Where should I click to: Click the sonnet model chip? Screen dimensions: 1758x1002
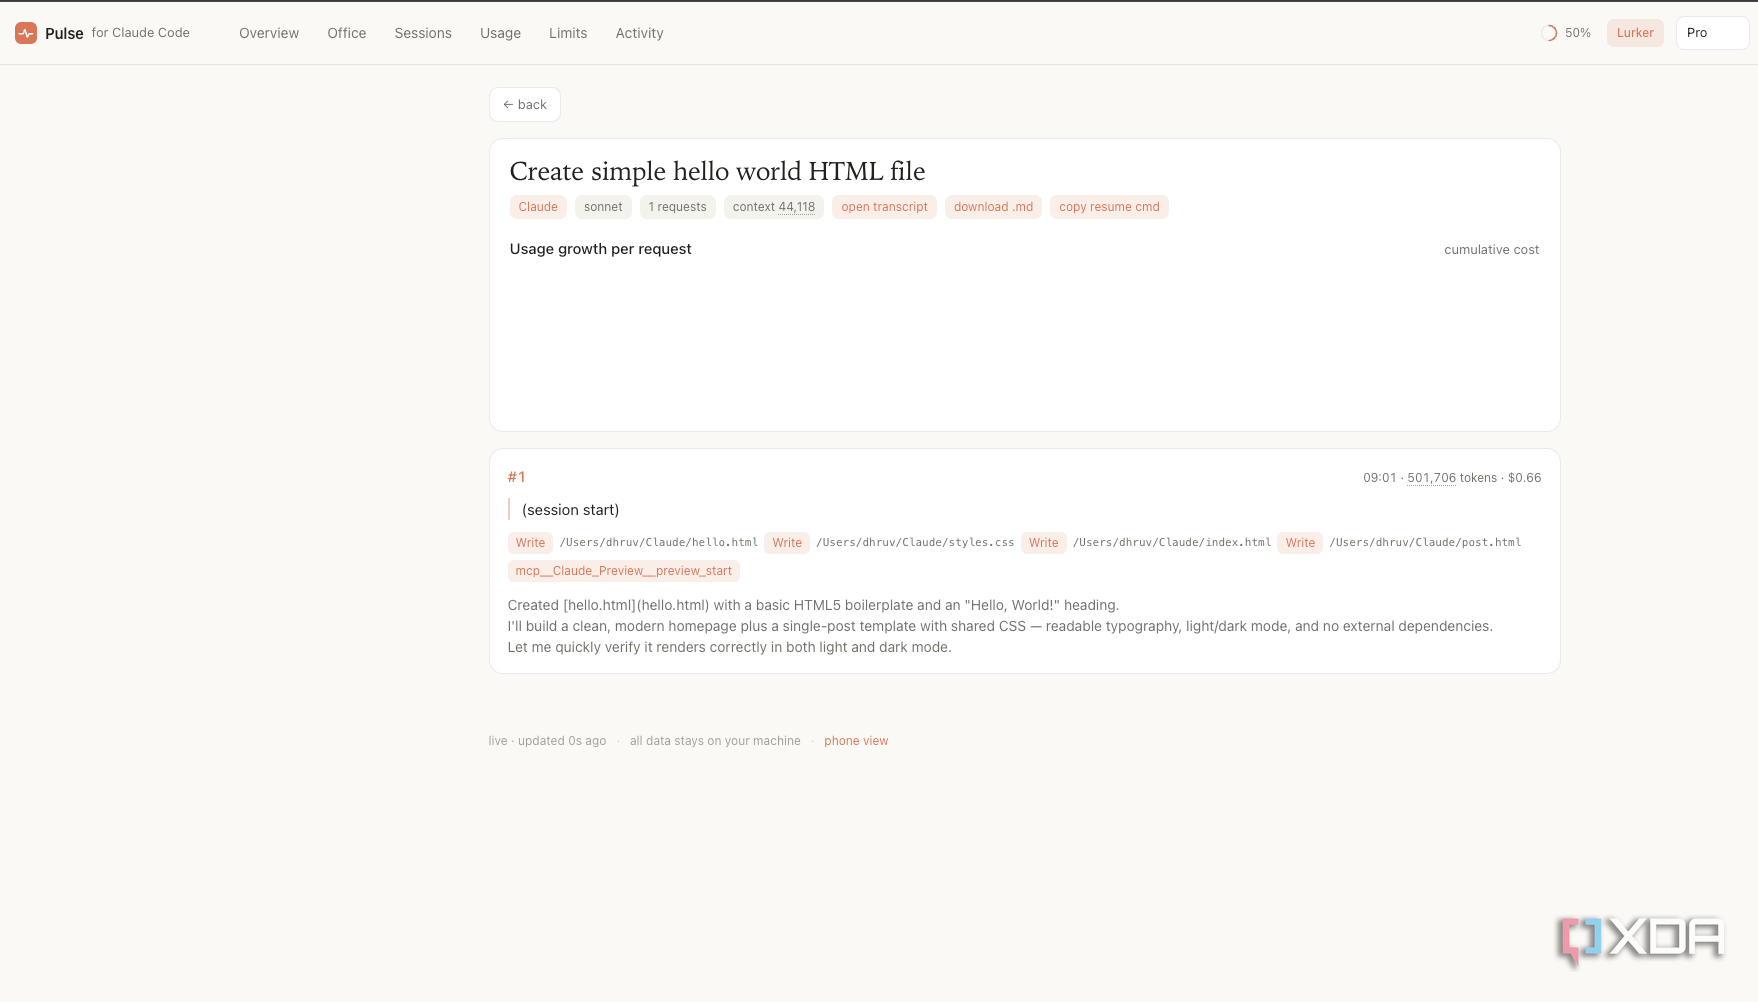(603, 207)
